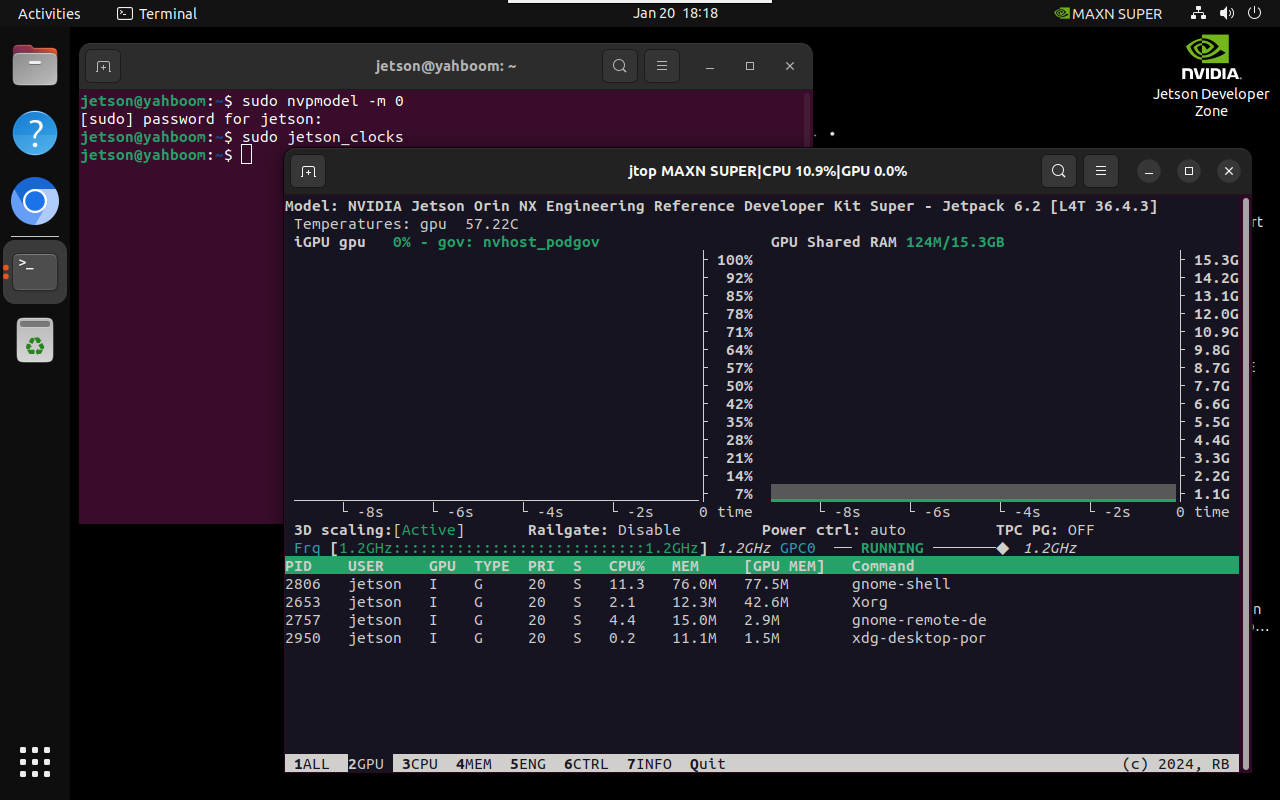Click TPC PG: OFF setting
Screen dimensions: 1280x800
tap(1045, 530)
